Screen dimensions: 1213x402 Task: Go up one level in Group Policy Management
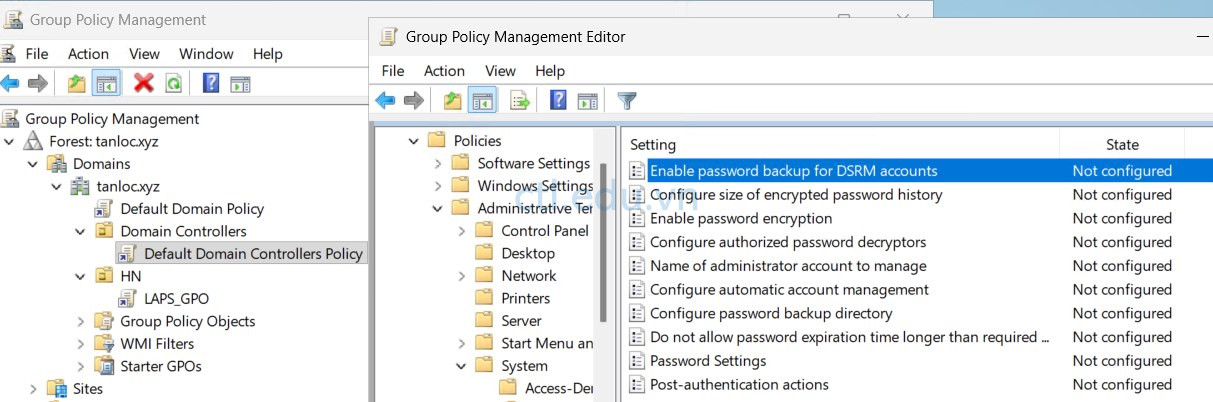[77, 83]
